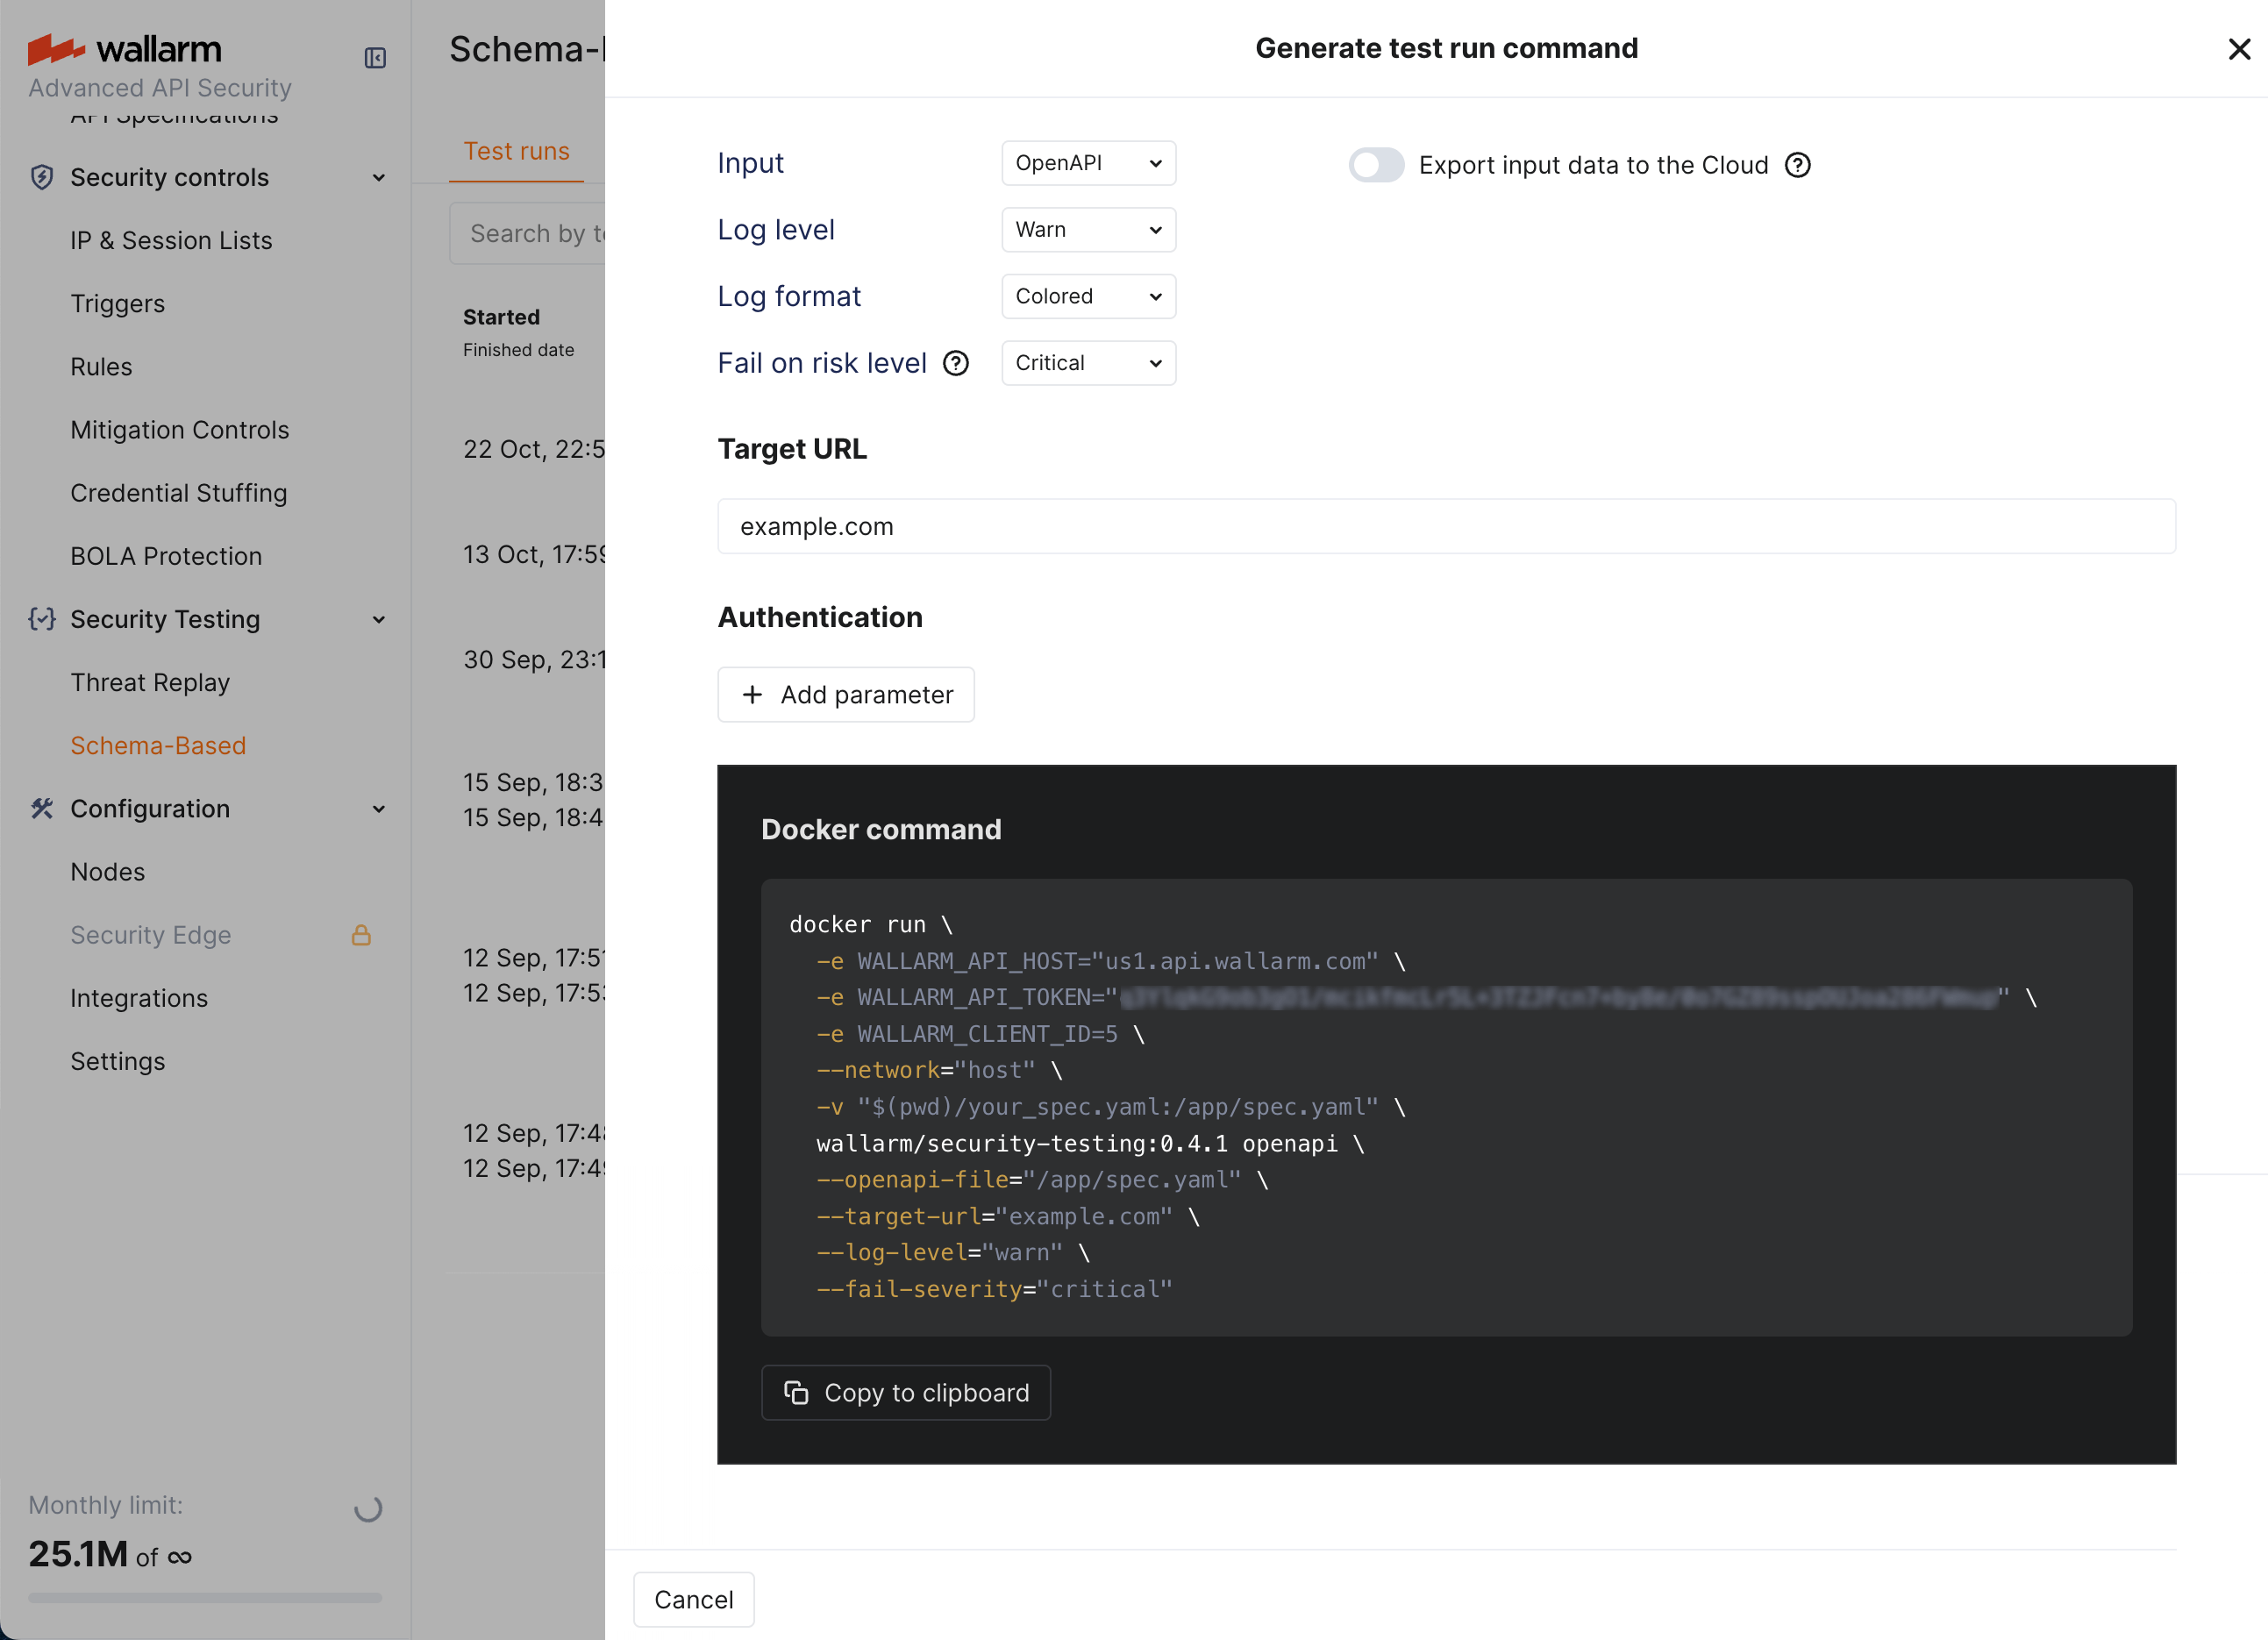
Task: Open help tooltip for Export input data
Action: 1797,165
